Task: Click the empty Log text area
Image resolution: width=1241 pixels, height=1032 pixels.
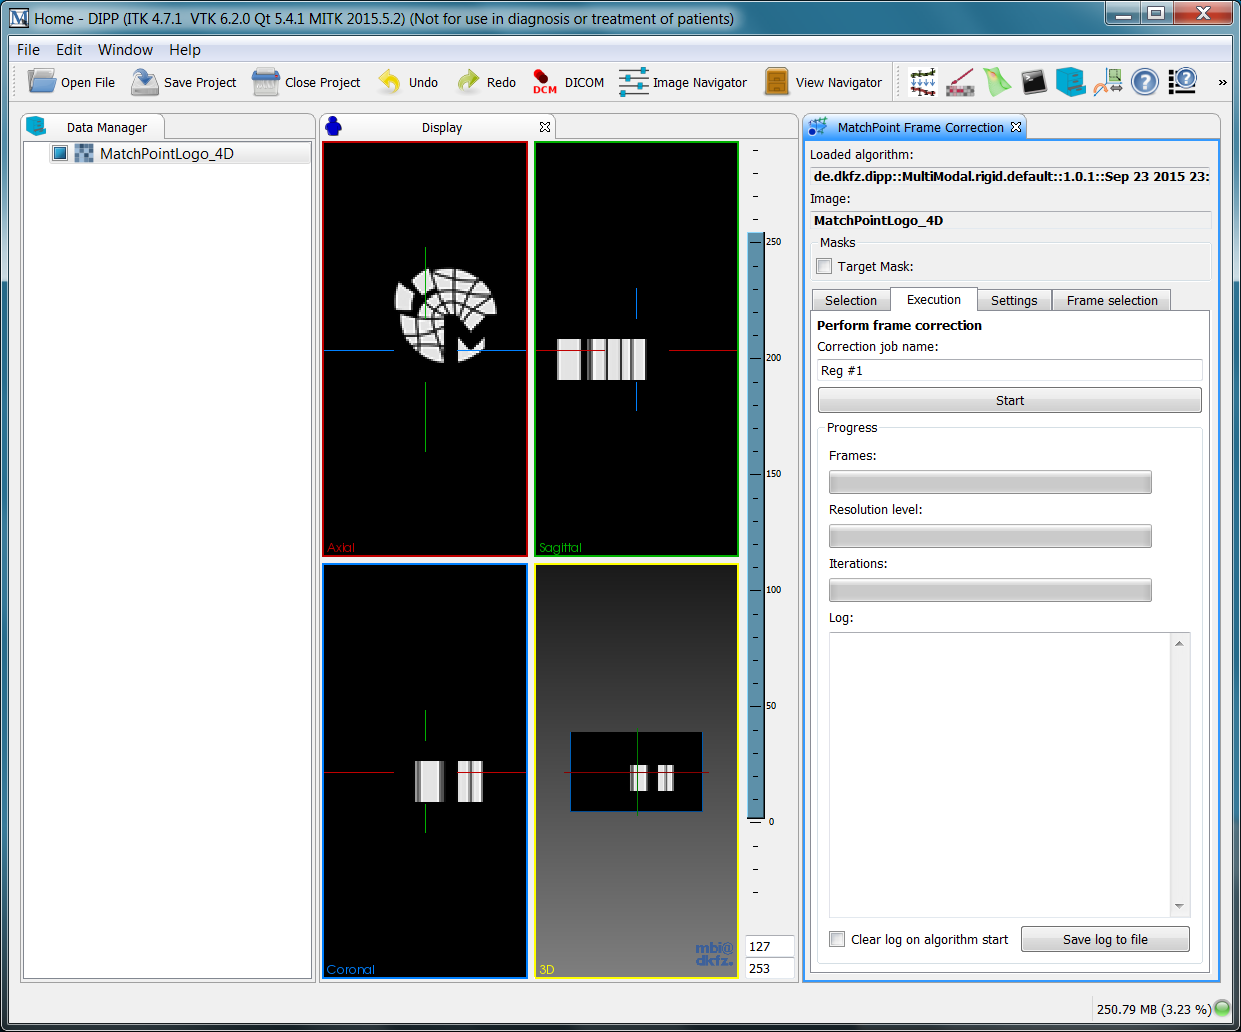Action: click(1000, 774)
